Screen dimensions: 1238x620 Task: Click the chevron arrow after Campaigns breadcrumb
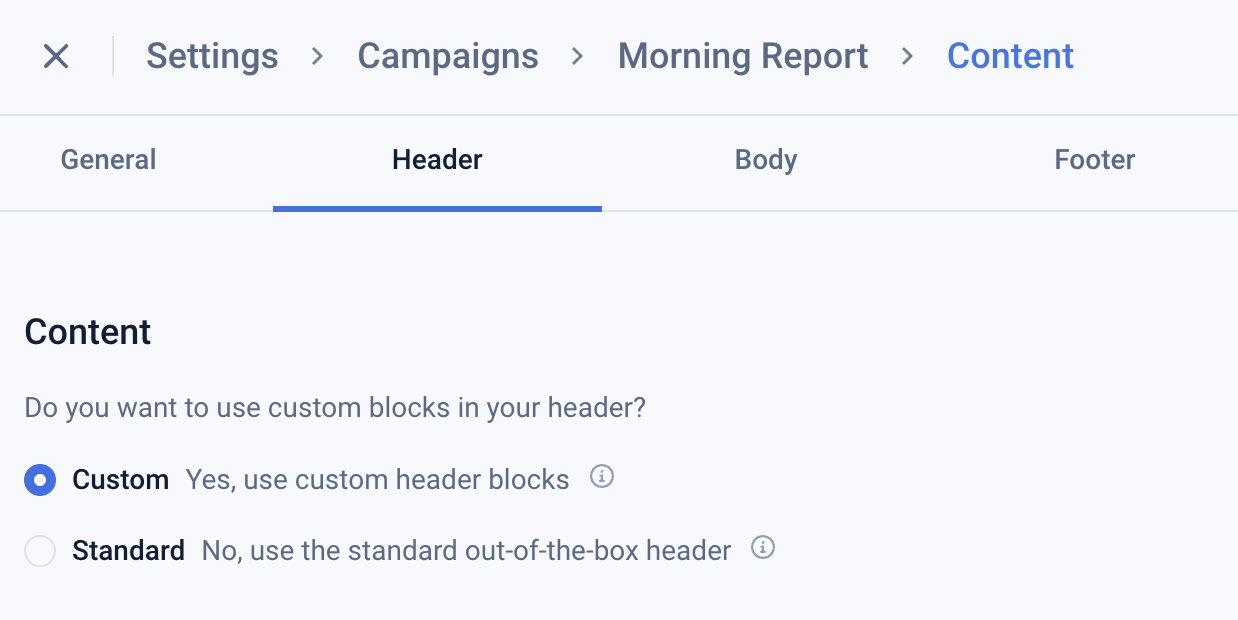pyautogui.click(x=577, y=56)
